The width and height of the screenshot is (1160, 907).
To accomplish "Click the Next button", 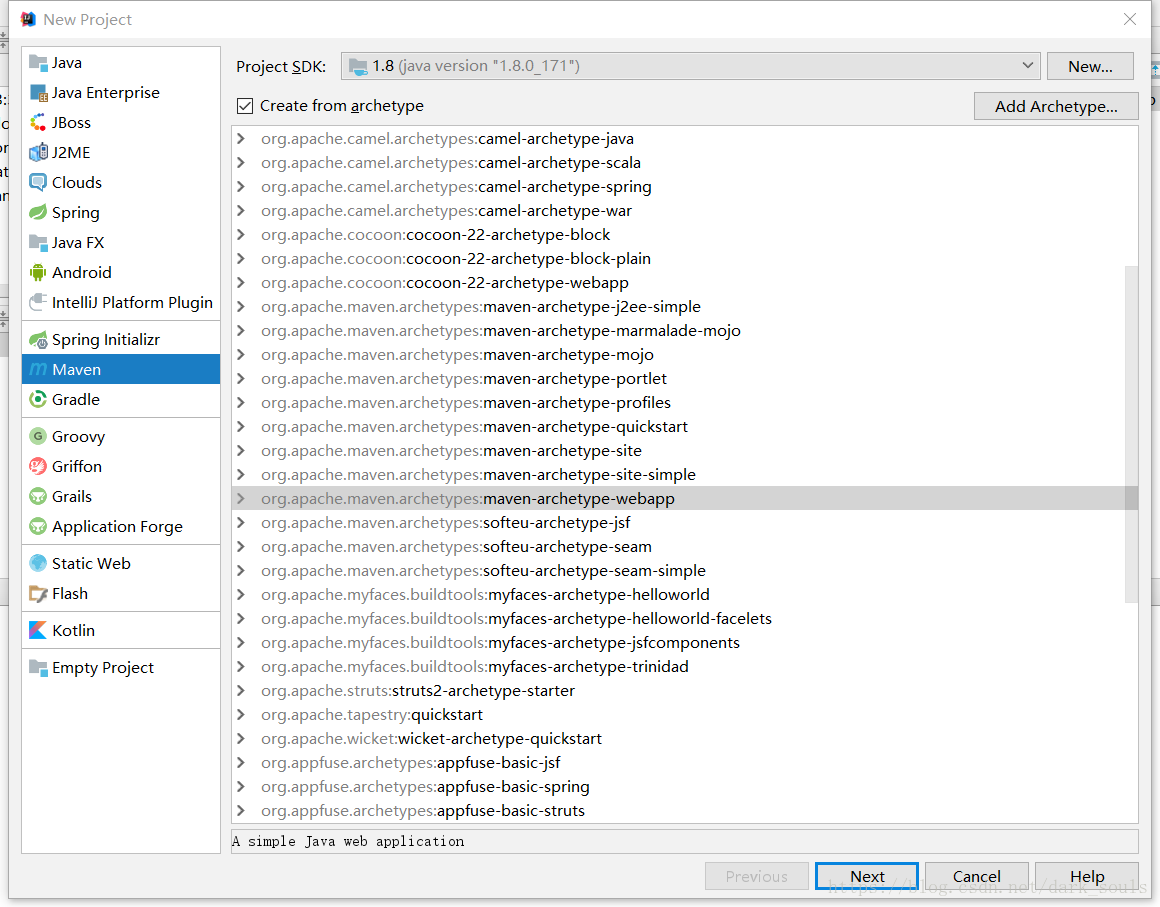I will tap(867, 876).
